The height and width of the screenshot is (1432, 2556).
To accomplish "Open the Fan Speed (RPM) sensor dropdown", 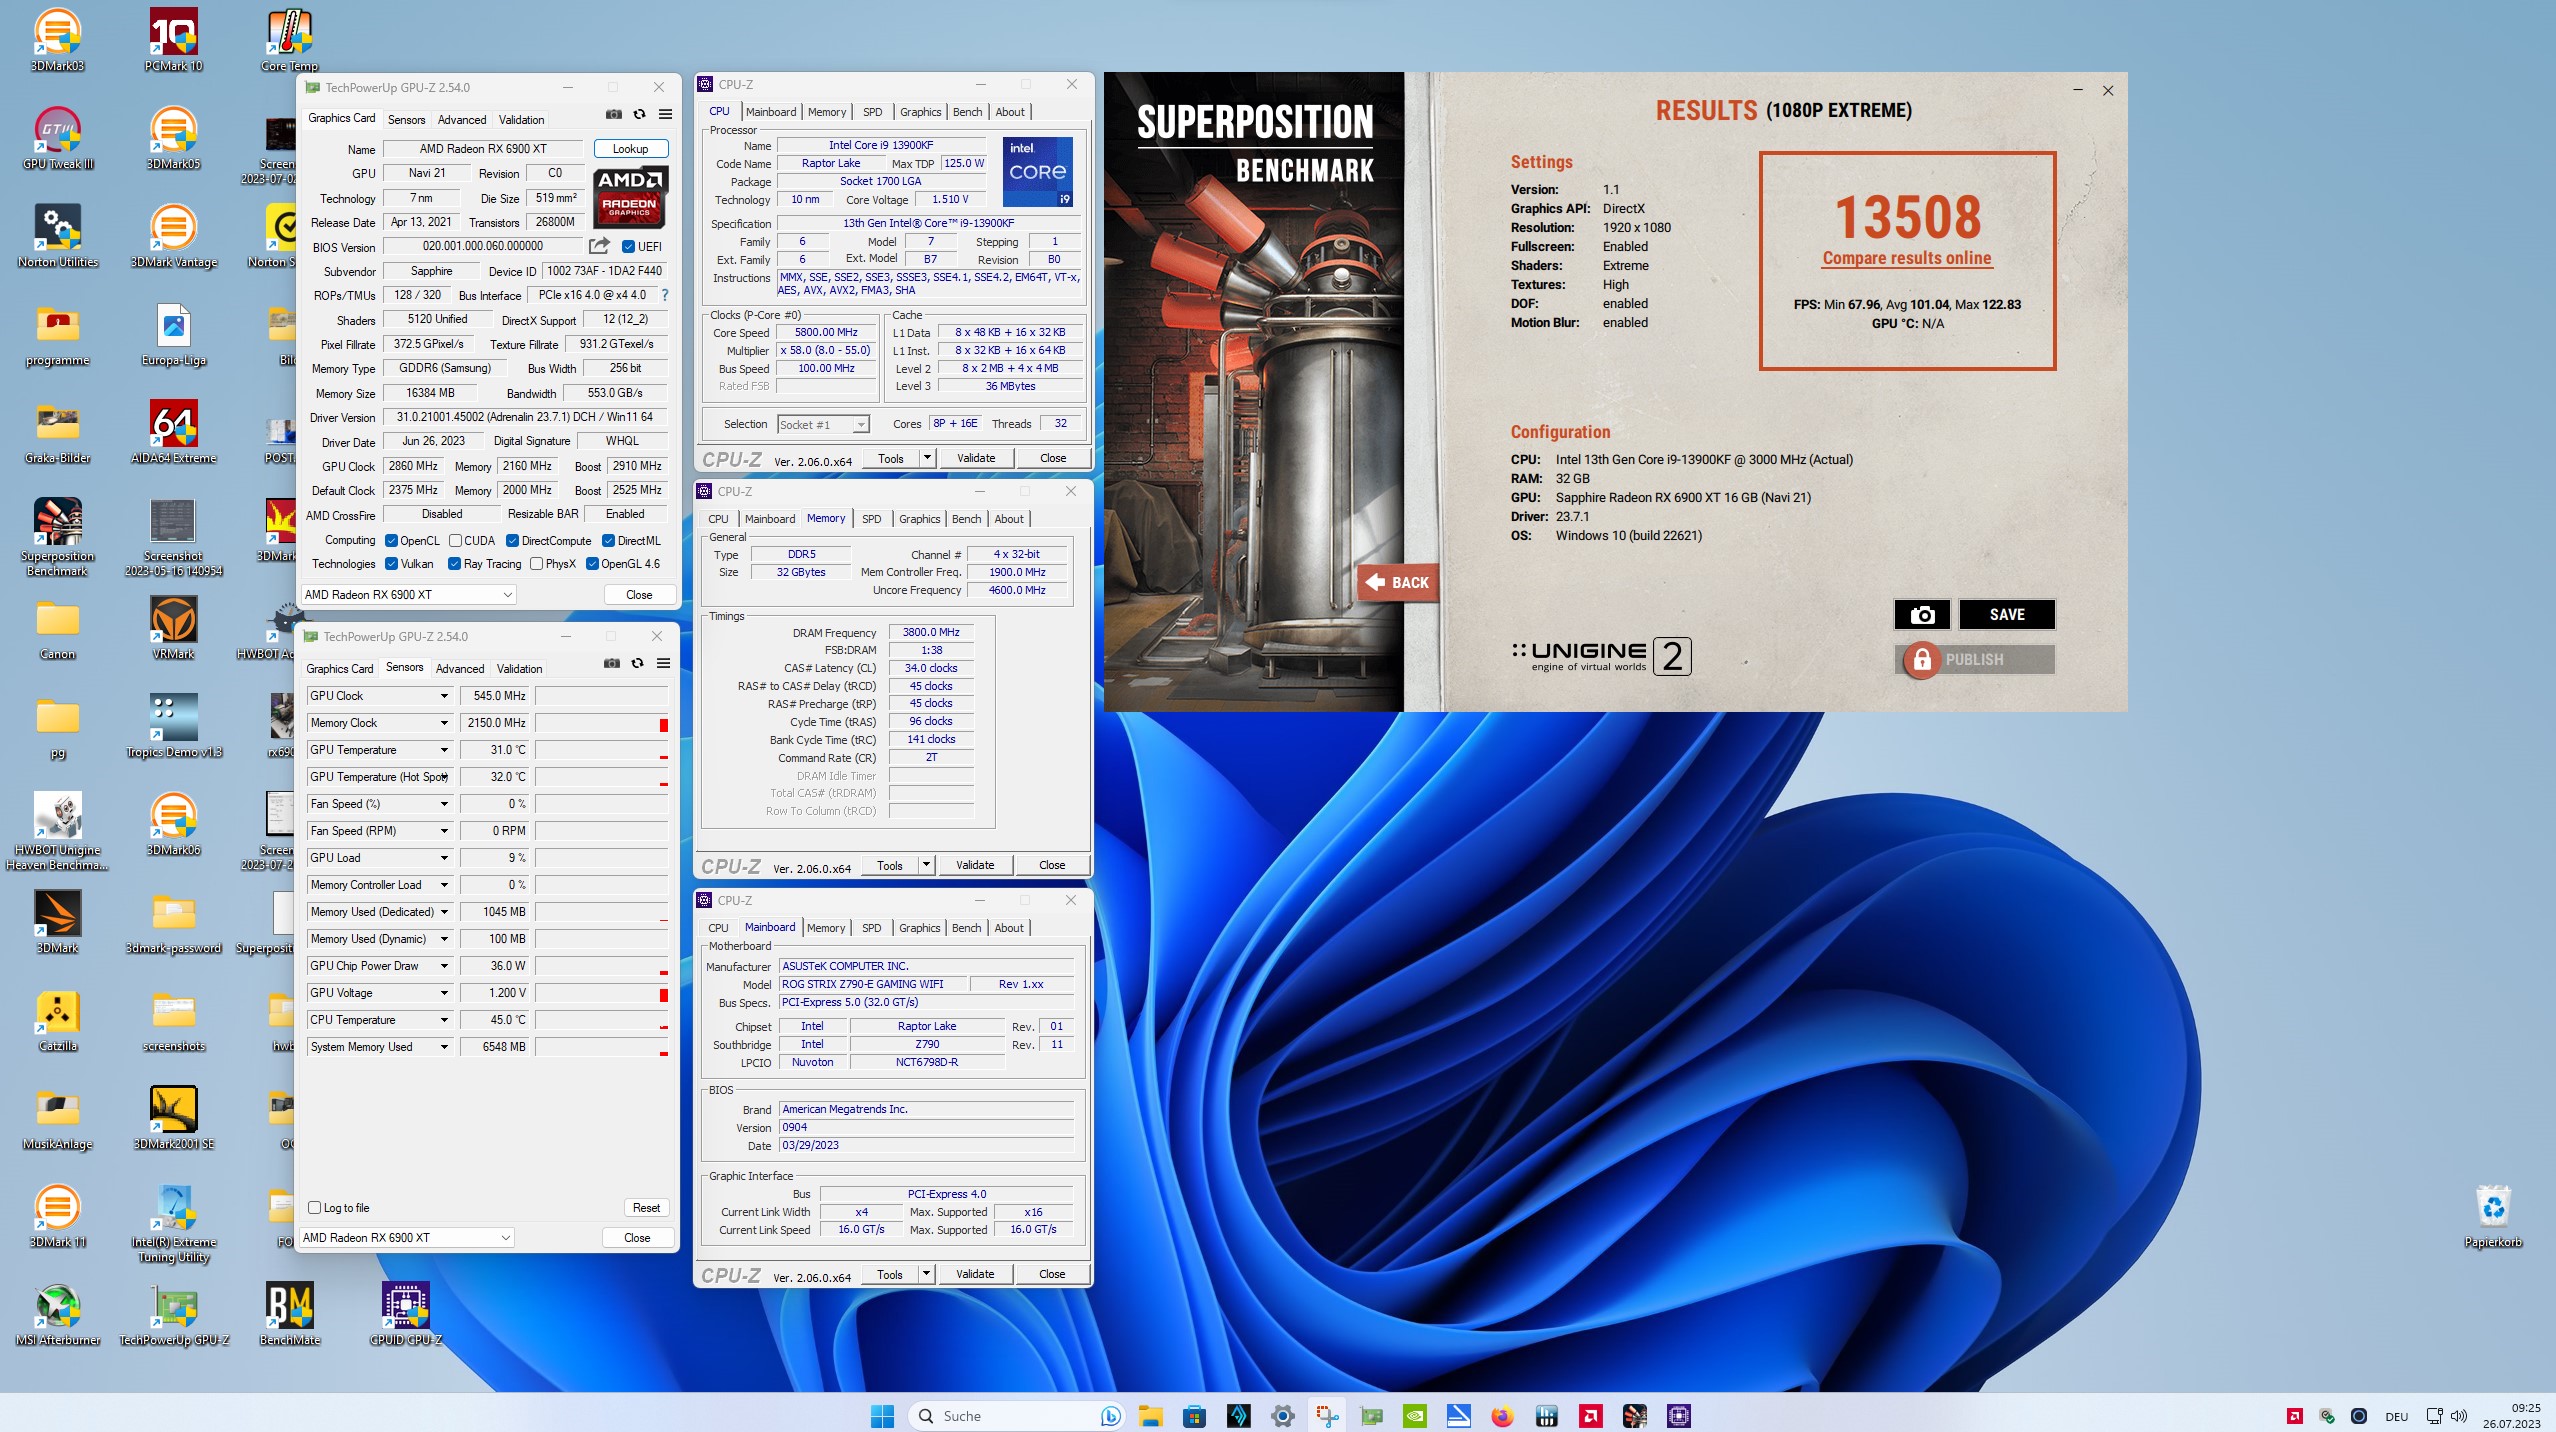I will point(444,831).
